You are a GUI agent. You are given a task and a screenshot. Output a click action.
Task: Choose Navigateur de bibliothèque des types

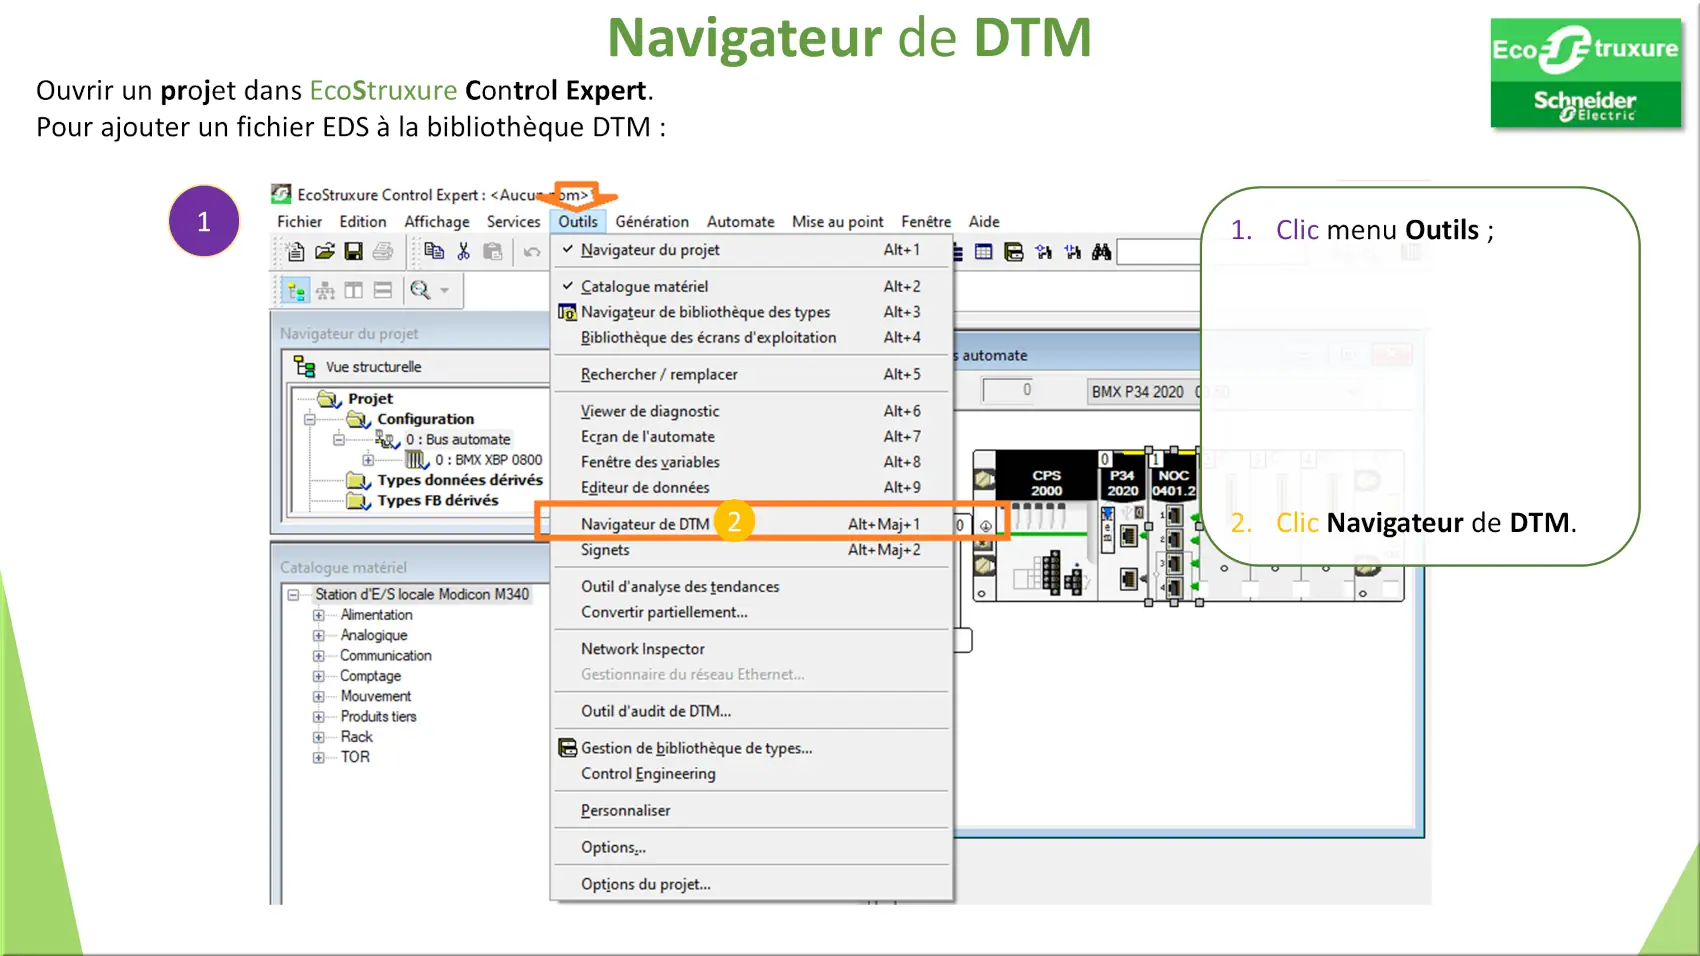click(751, 312)
